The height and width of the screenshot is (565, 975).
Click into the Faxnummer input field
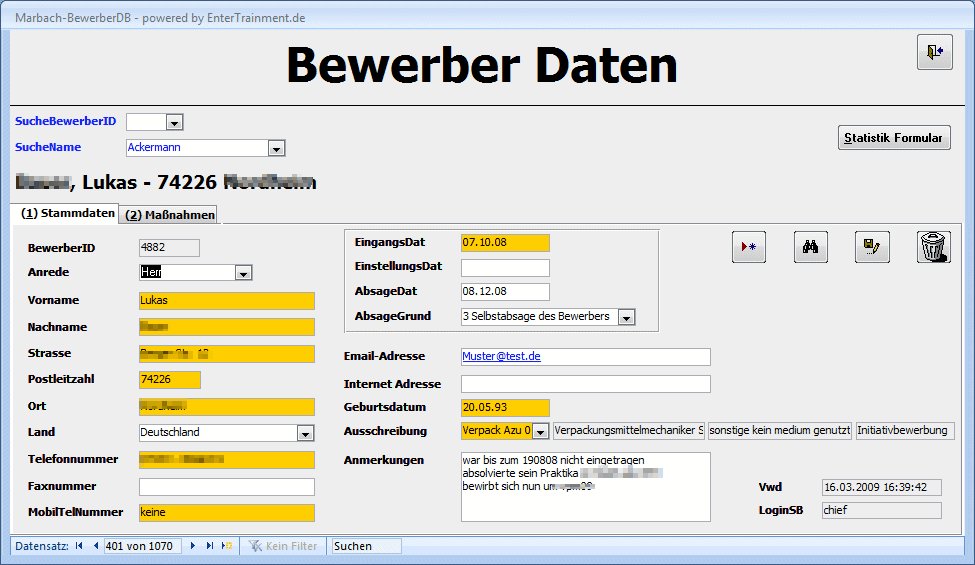tap(226, 487)
